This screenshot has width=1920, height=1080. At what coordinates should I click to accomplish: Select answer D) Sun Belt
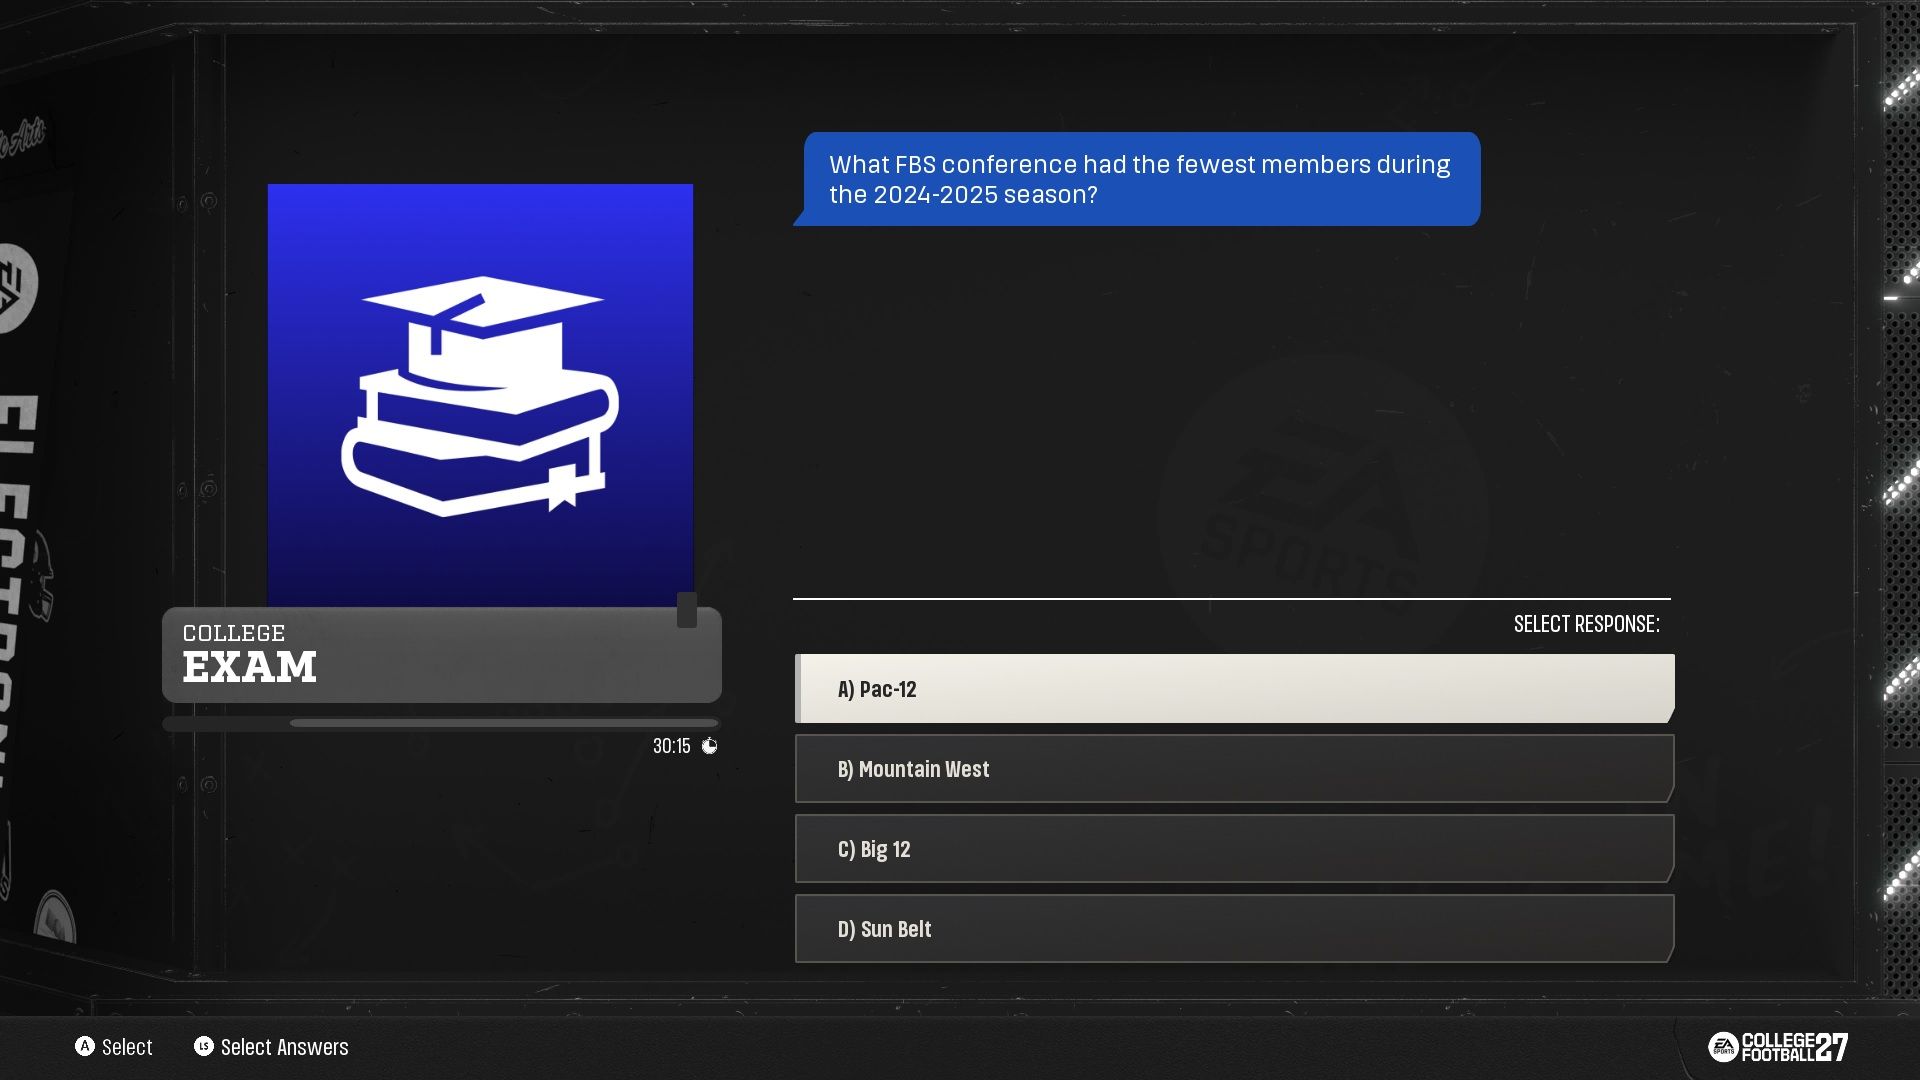[x=1234, y=929]
